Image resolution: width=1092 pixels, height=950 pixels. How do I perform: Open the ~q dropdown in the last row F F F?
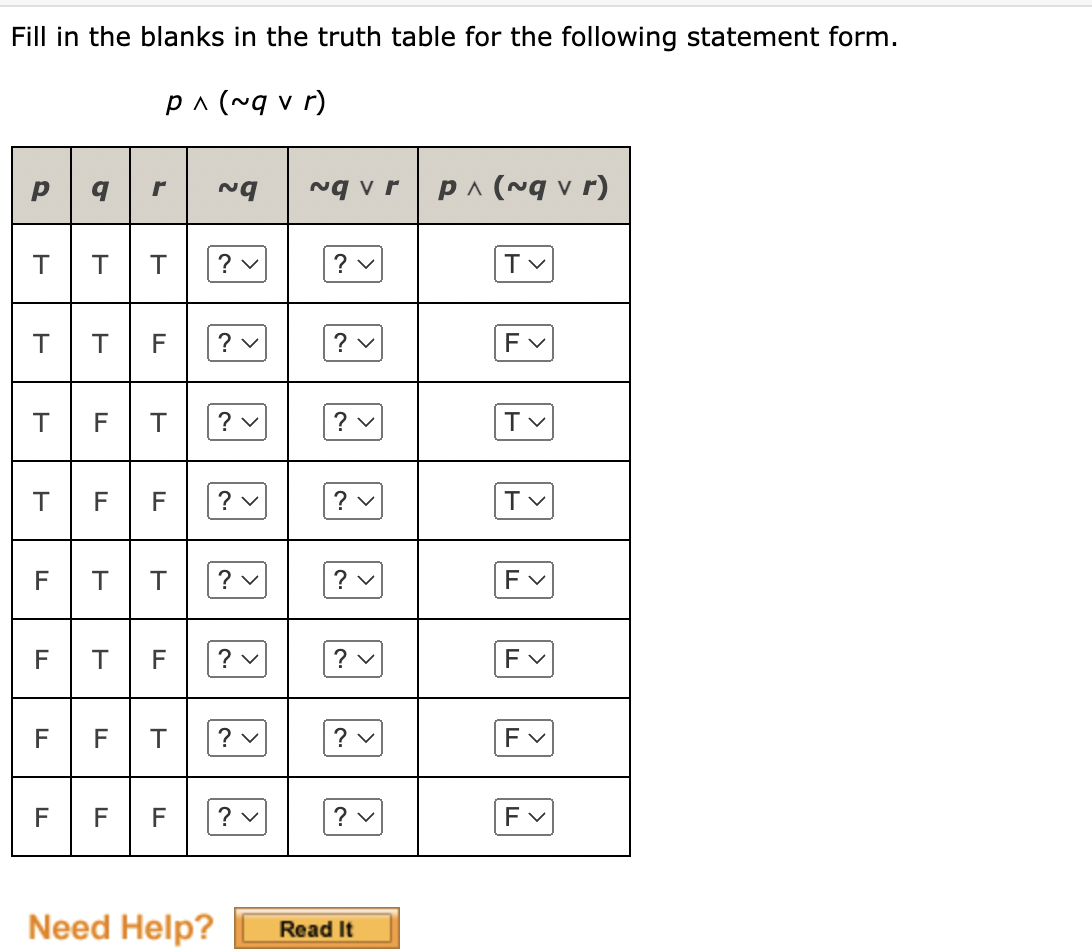[237, 816]
